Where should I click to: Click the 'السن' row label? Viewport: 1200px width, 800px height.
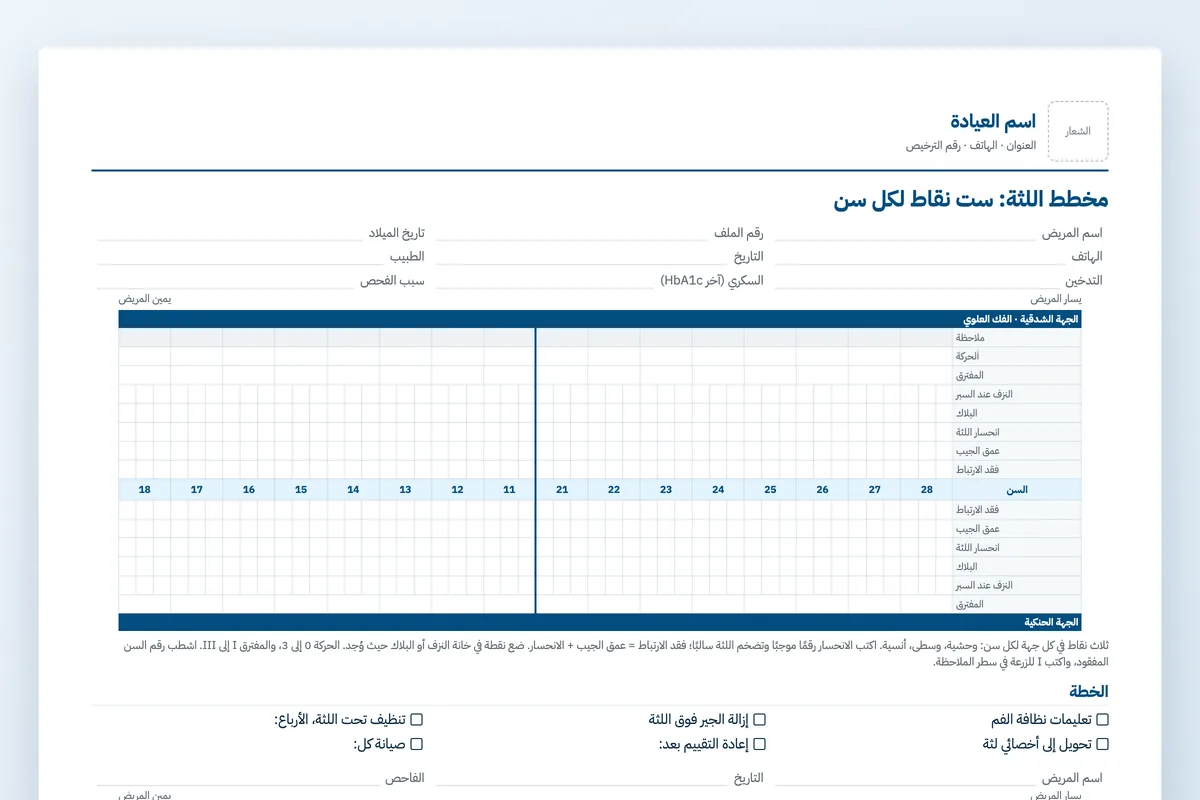[1017, 490]
